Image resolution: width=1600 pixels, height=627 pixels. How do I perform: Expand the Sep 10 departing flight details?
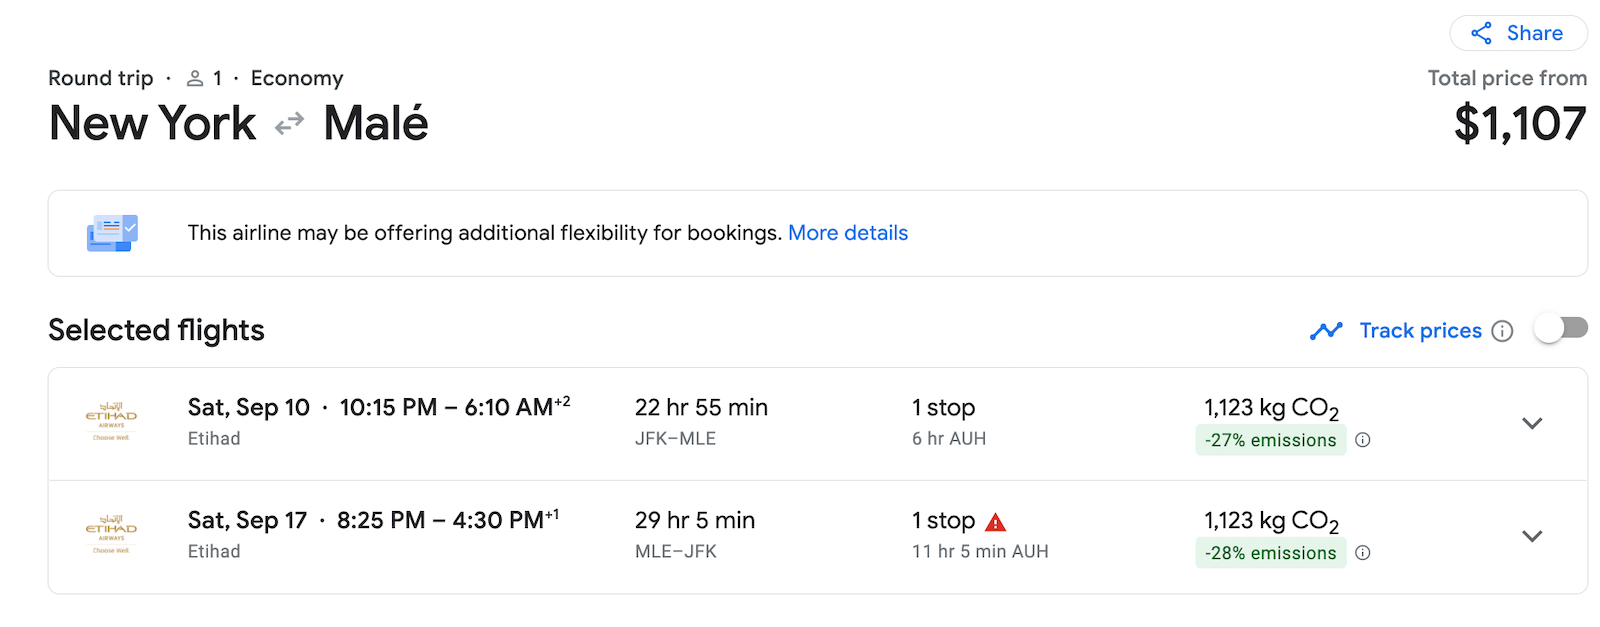point(1532,423)
